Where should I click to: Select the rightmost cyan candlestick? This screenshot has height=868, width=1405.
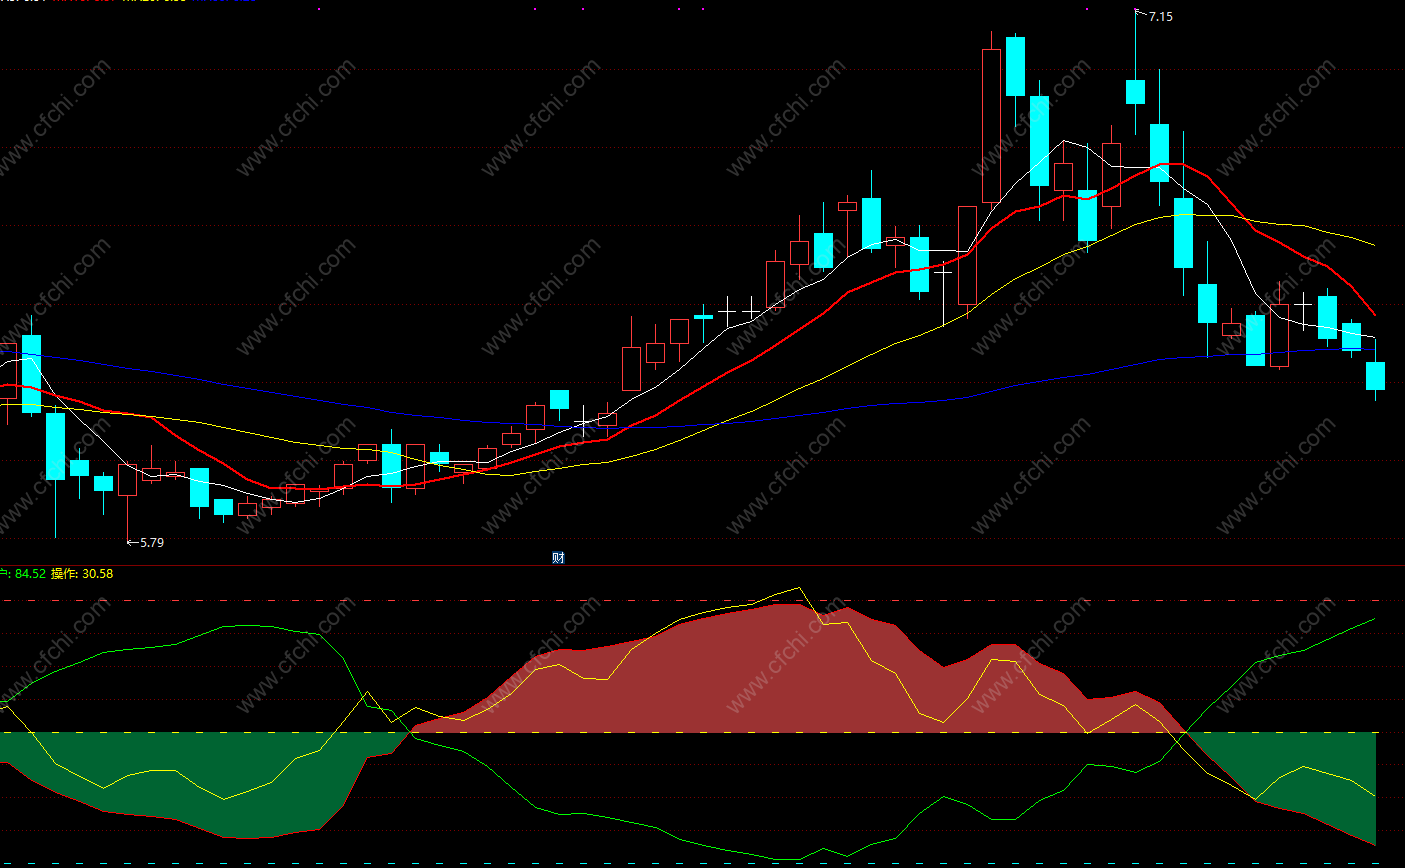click(1375, 376)
